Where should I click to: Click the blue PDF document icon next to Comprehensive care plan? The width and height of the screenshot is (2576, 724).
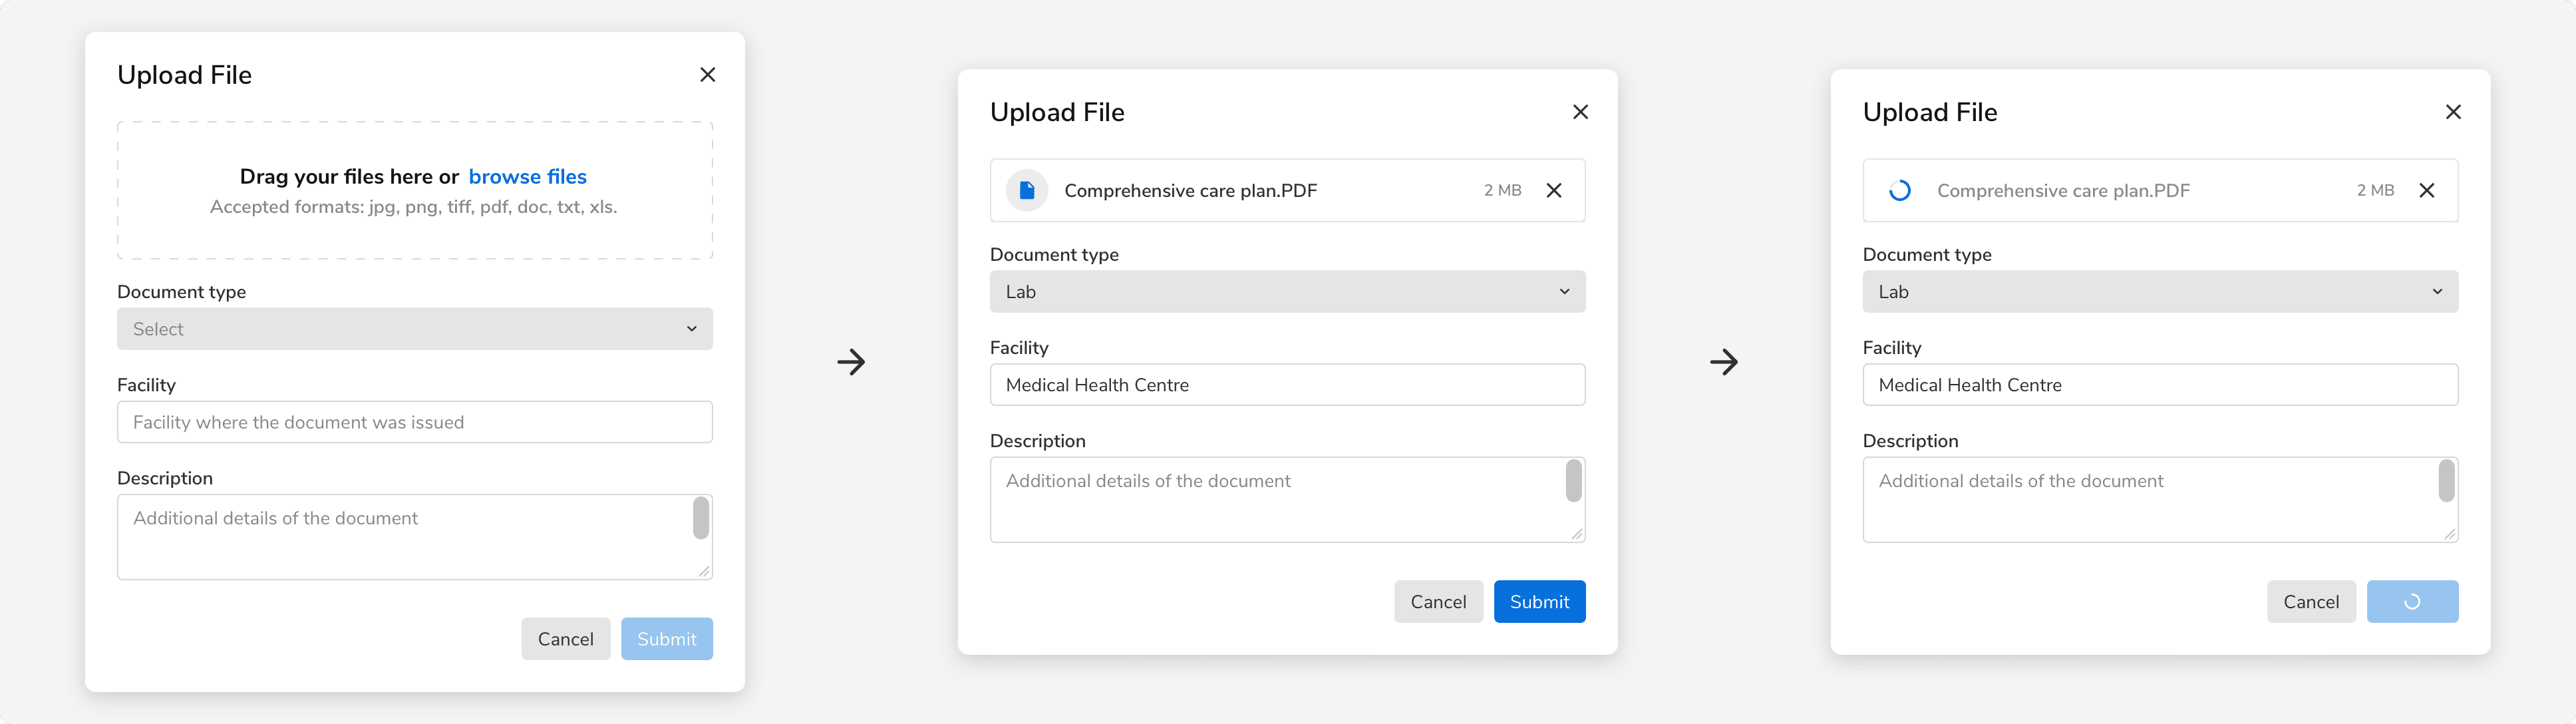pyautogui.click(x=1026, y=190)
